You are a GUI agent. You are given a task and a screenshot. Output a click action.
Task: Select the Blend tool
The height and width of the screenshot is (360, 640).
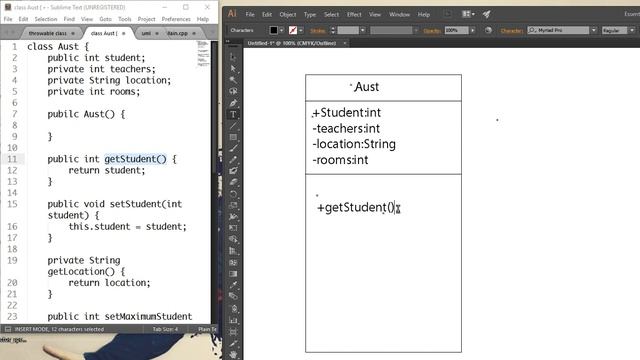pyautogui.click(x=233, y=296)
